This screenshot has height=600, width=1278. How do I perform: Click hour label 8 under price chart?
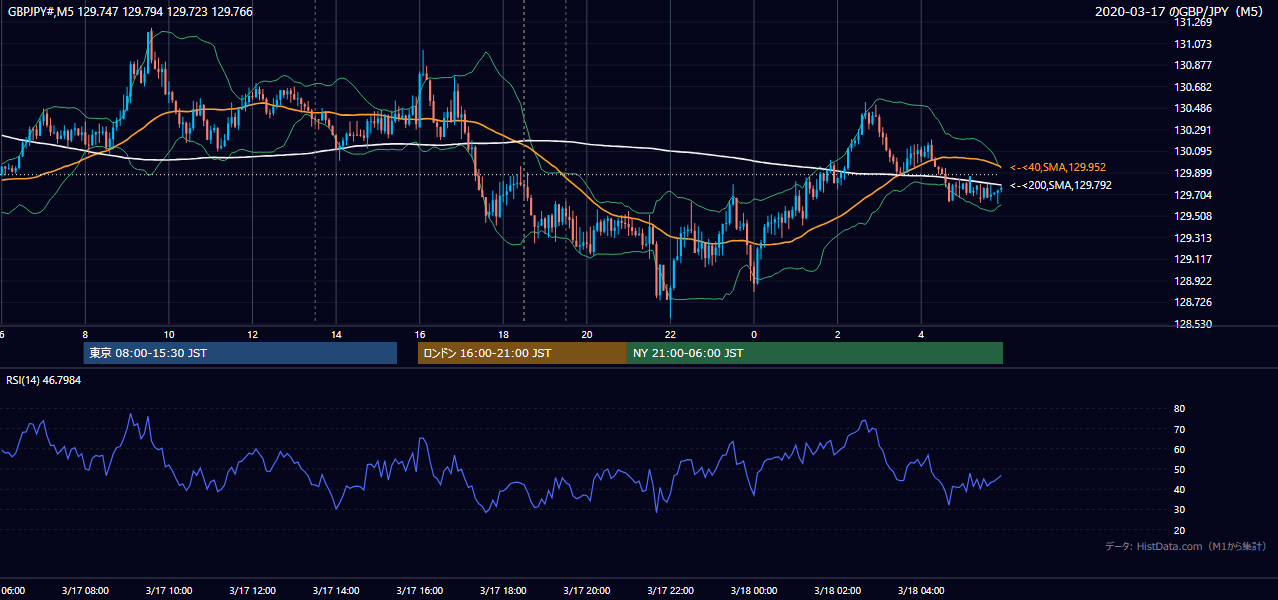point(85,335)
